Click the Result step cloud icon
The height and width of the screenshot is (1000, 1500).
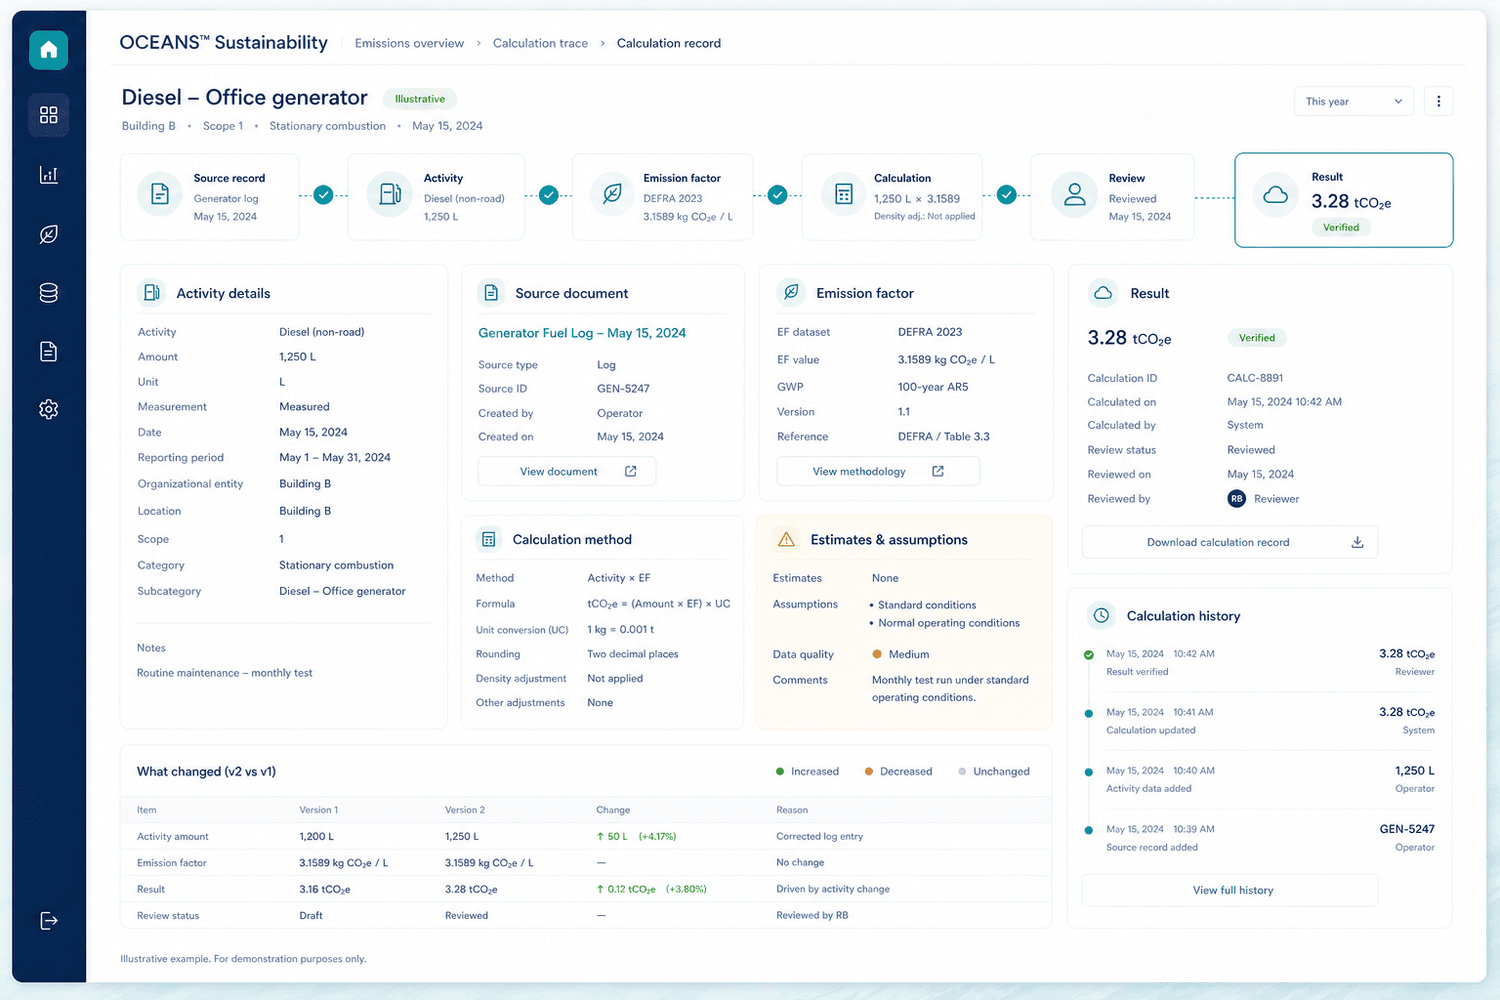point(1276,195)
